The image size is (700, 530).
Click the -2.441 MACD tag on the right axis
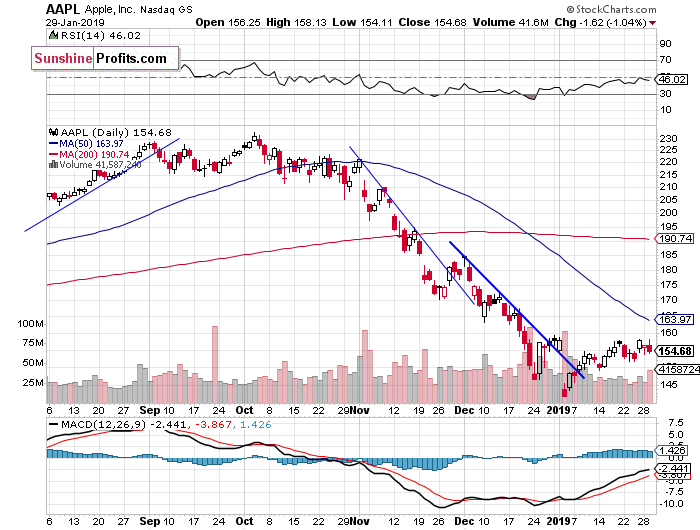coord(672,469)
